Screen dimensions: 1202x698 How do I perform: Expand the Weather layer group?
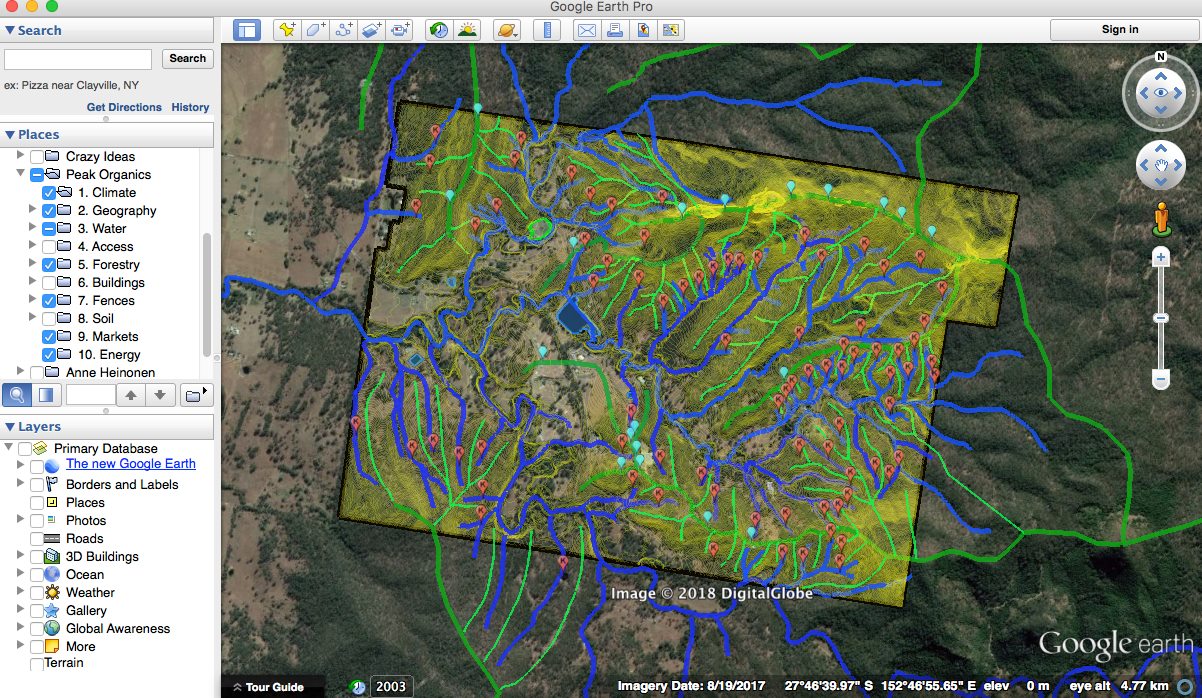[x=21, y=592]
